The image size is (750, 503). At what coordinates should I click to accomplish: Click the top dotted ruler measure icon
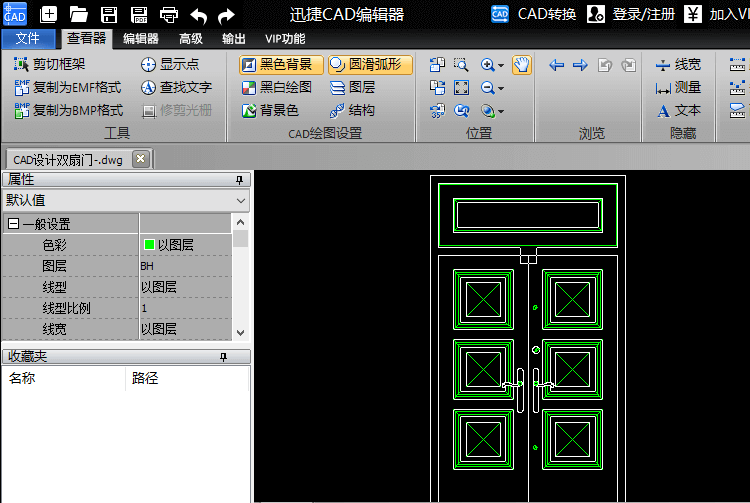pyautogui.click(x=737, y=65)
